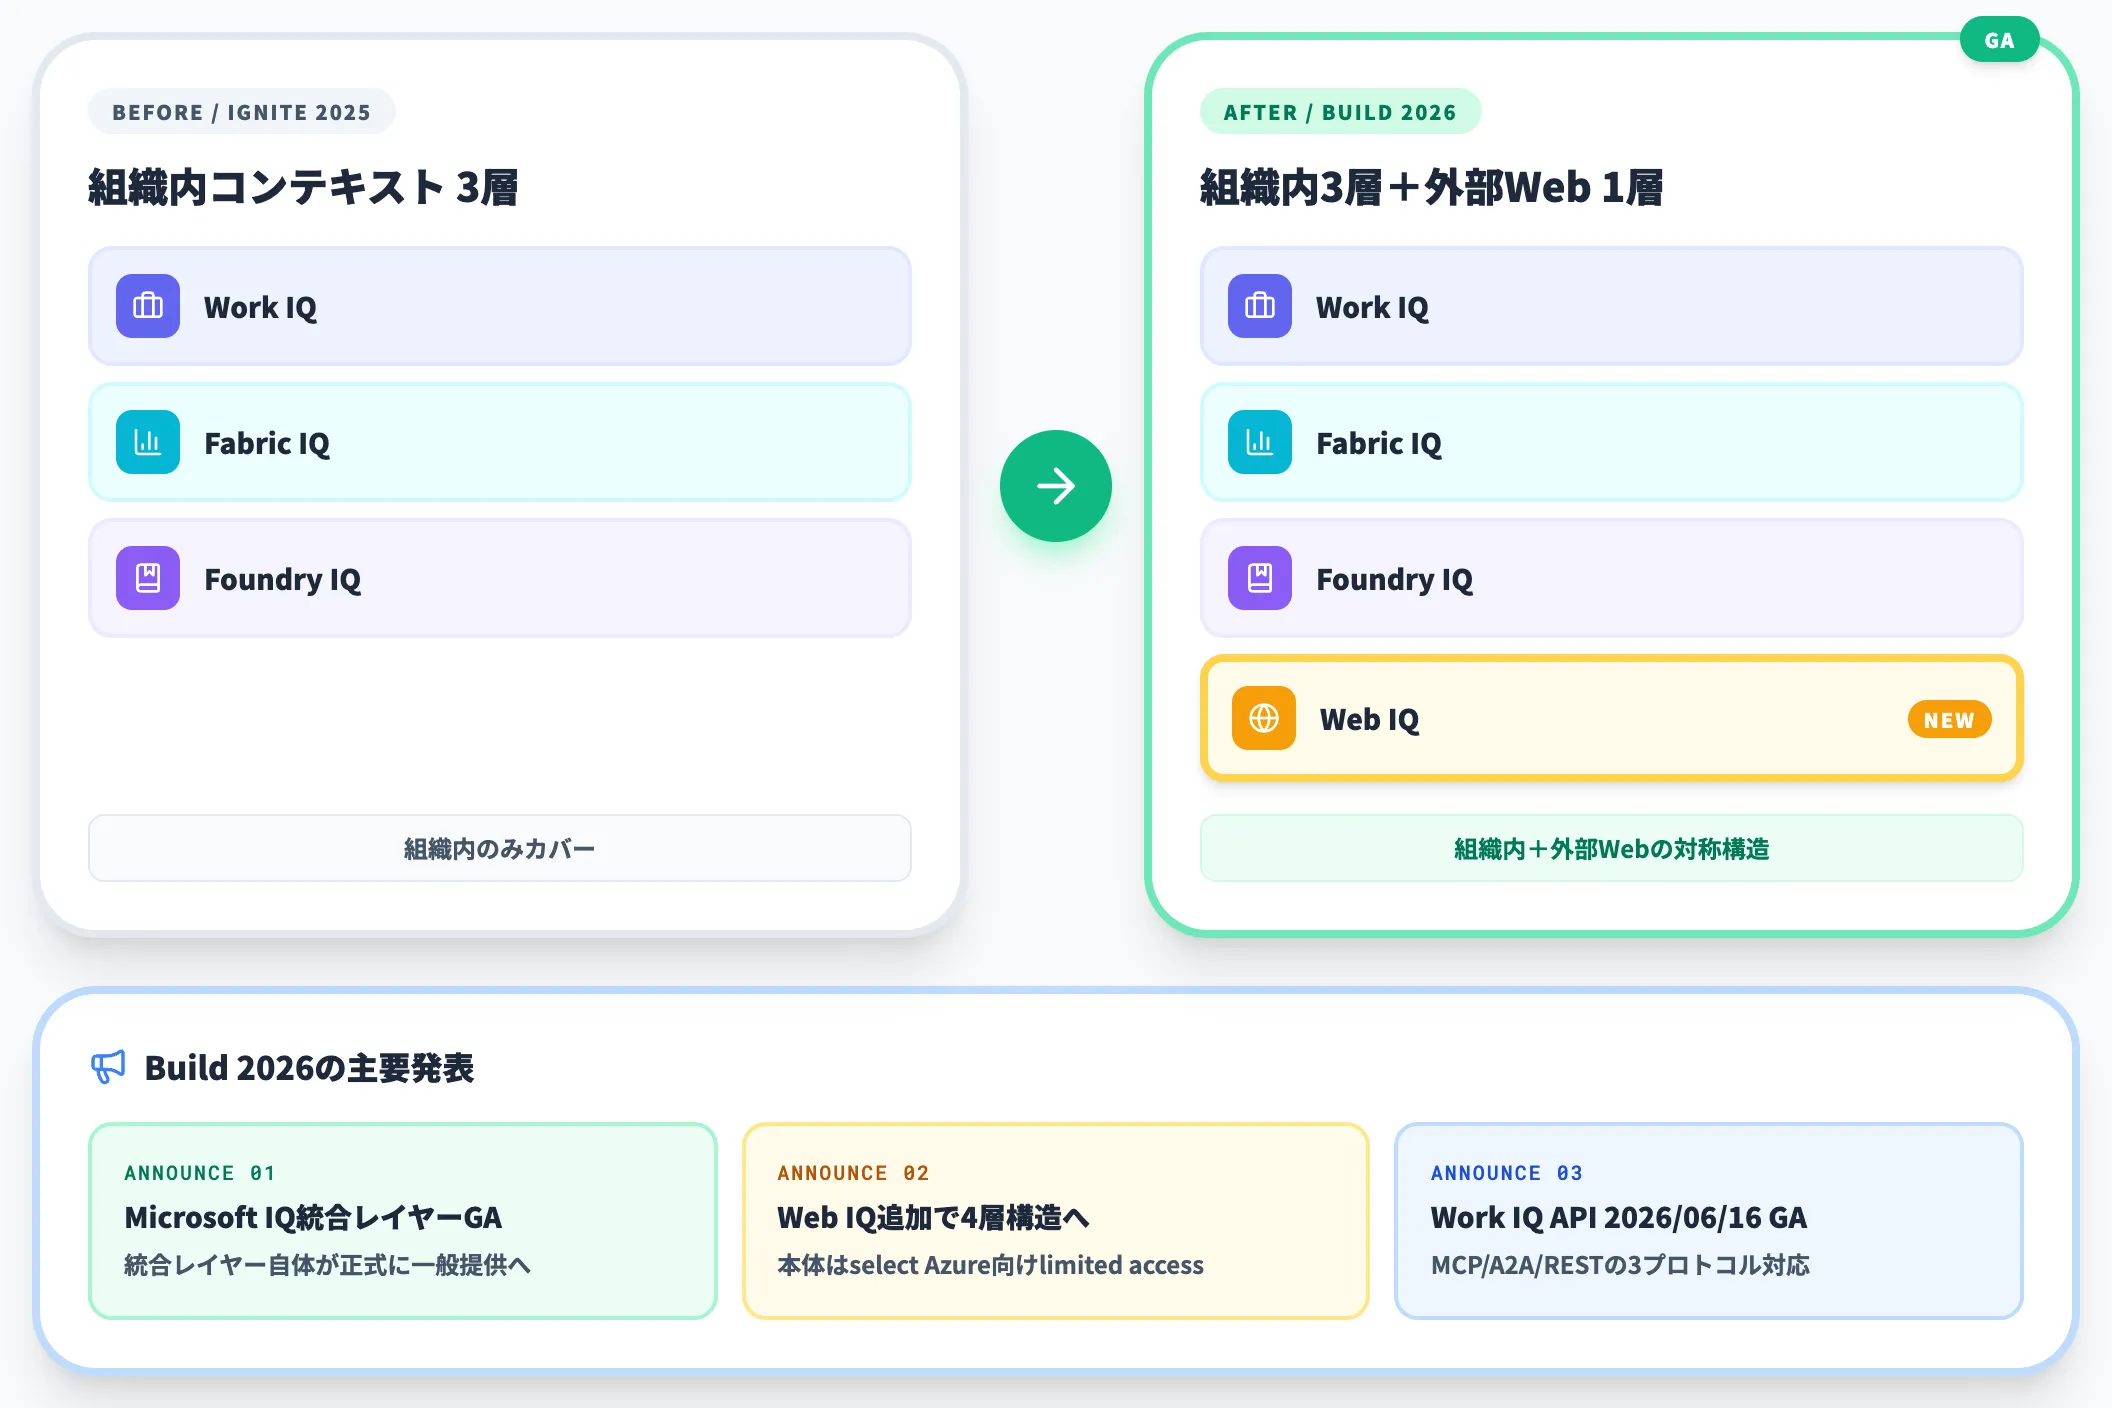Click the Foundry IQ bookmark icon in Before panel
2112x1408 pixels.
pyautogui.click(x=148, y=578)
